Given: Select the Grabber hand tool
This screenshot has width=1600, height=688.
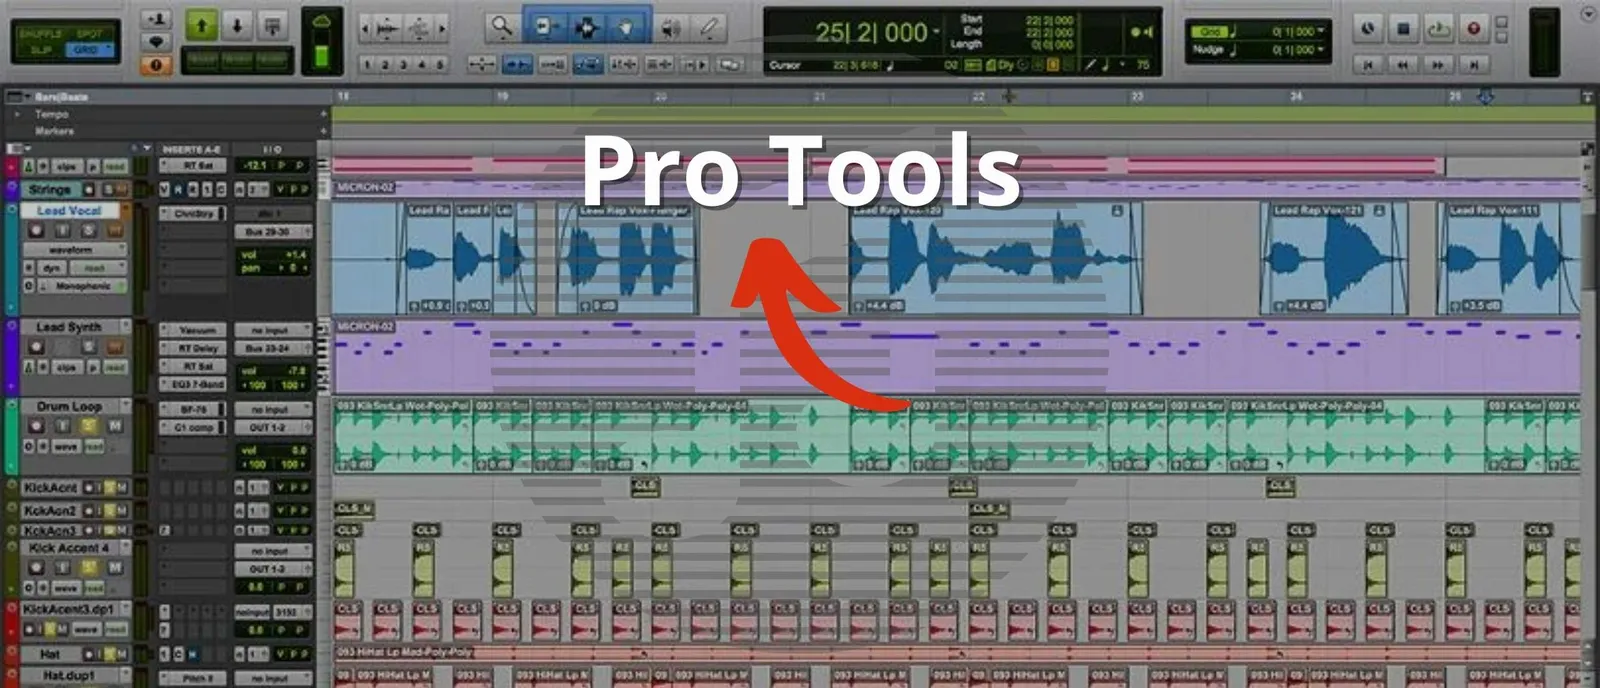Looking at the screenshot, I should pos(626,27).
